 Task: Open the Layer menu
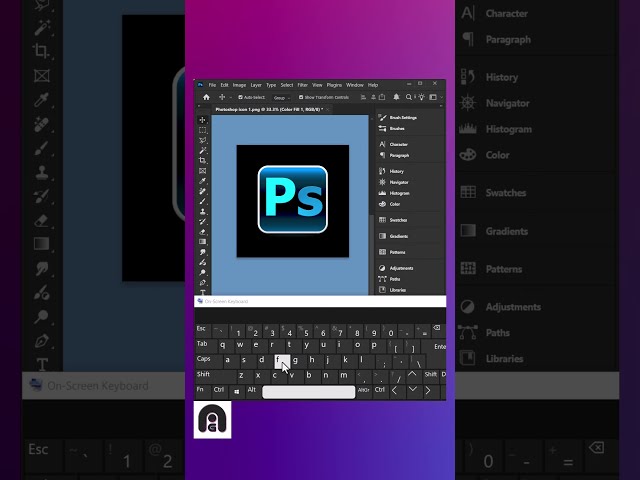(x=256, y=85)
